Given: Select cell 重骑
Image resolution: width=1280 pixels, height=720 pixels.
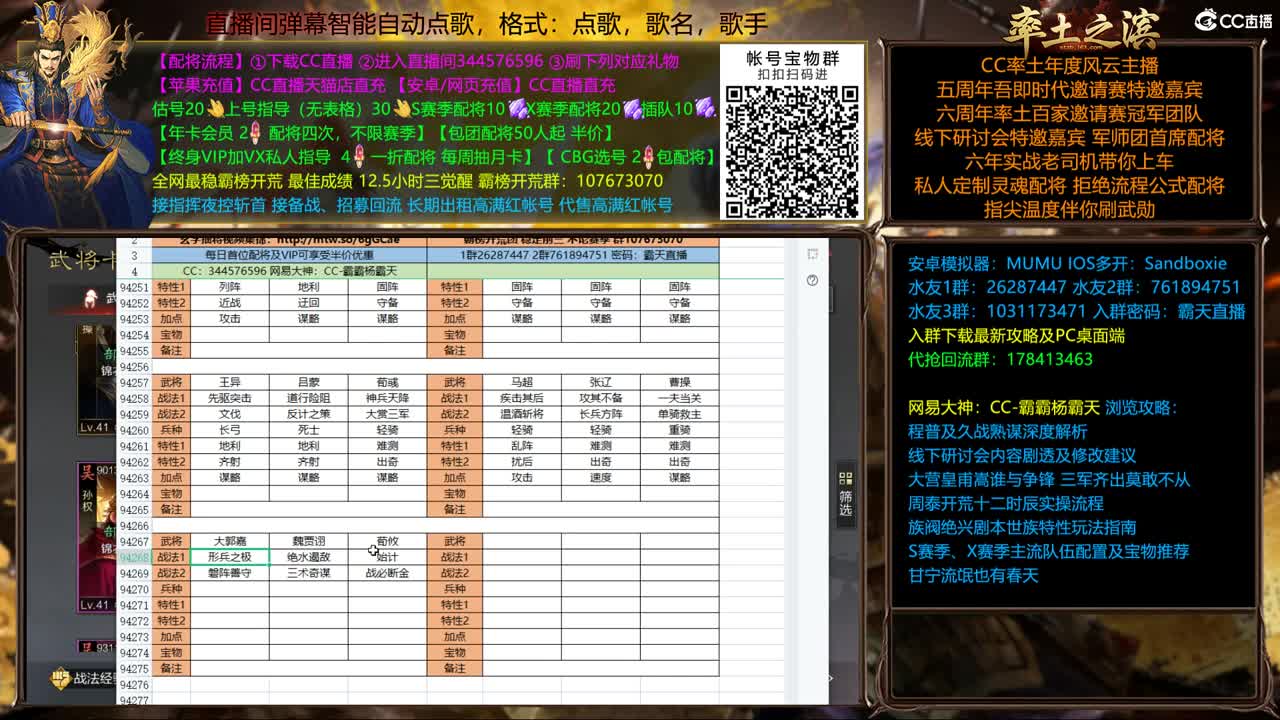Looking at the screenshot, I should [680, 430].
